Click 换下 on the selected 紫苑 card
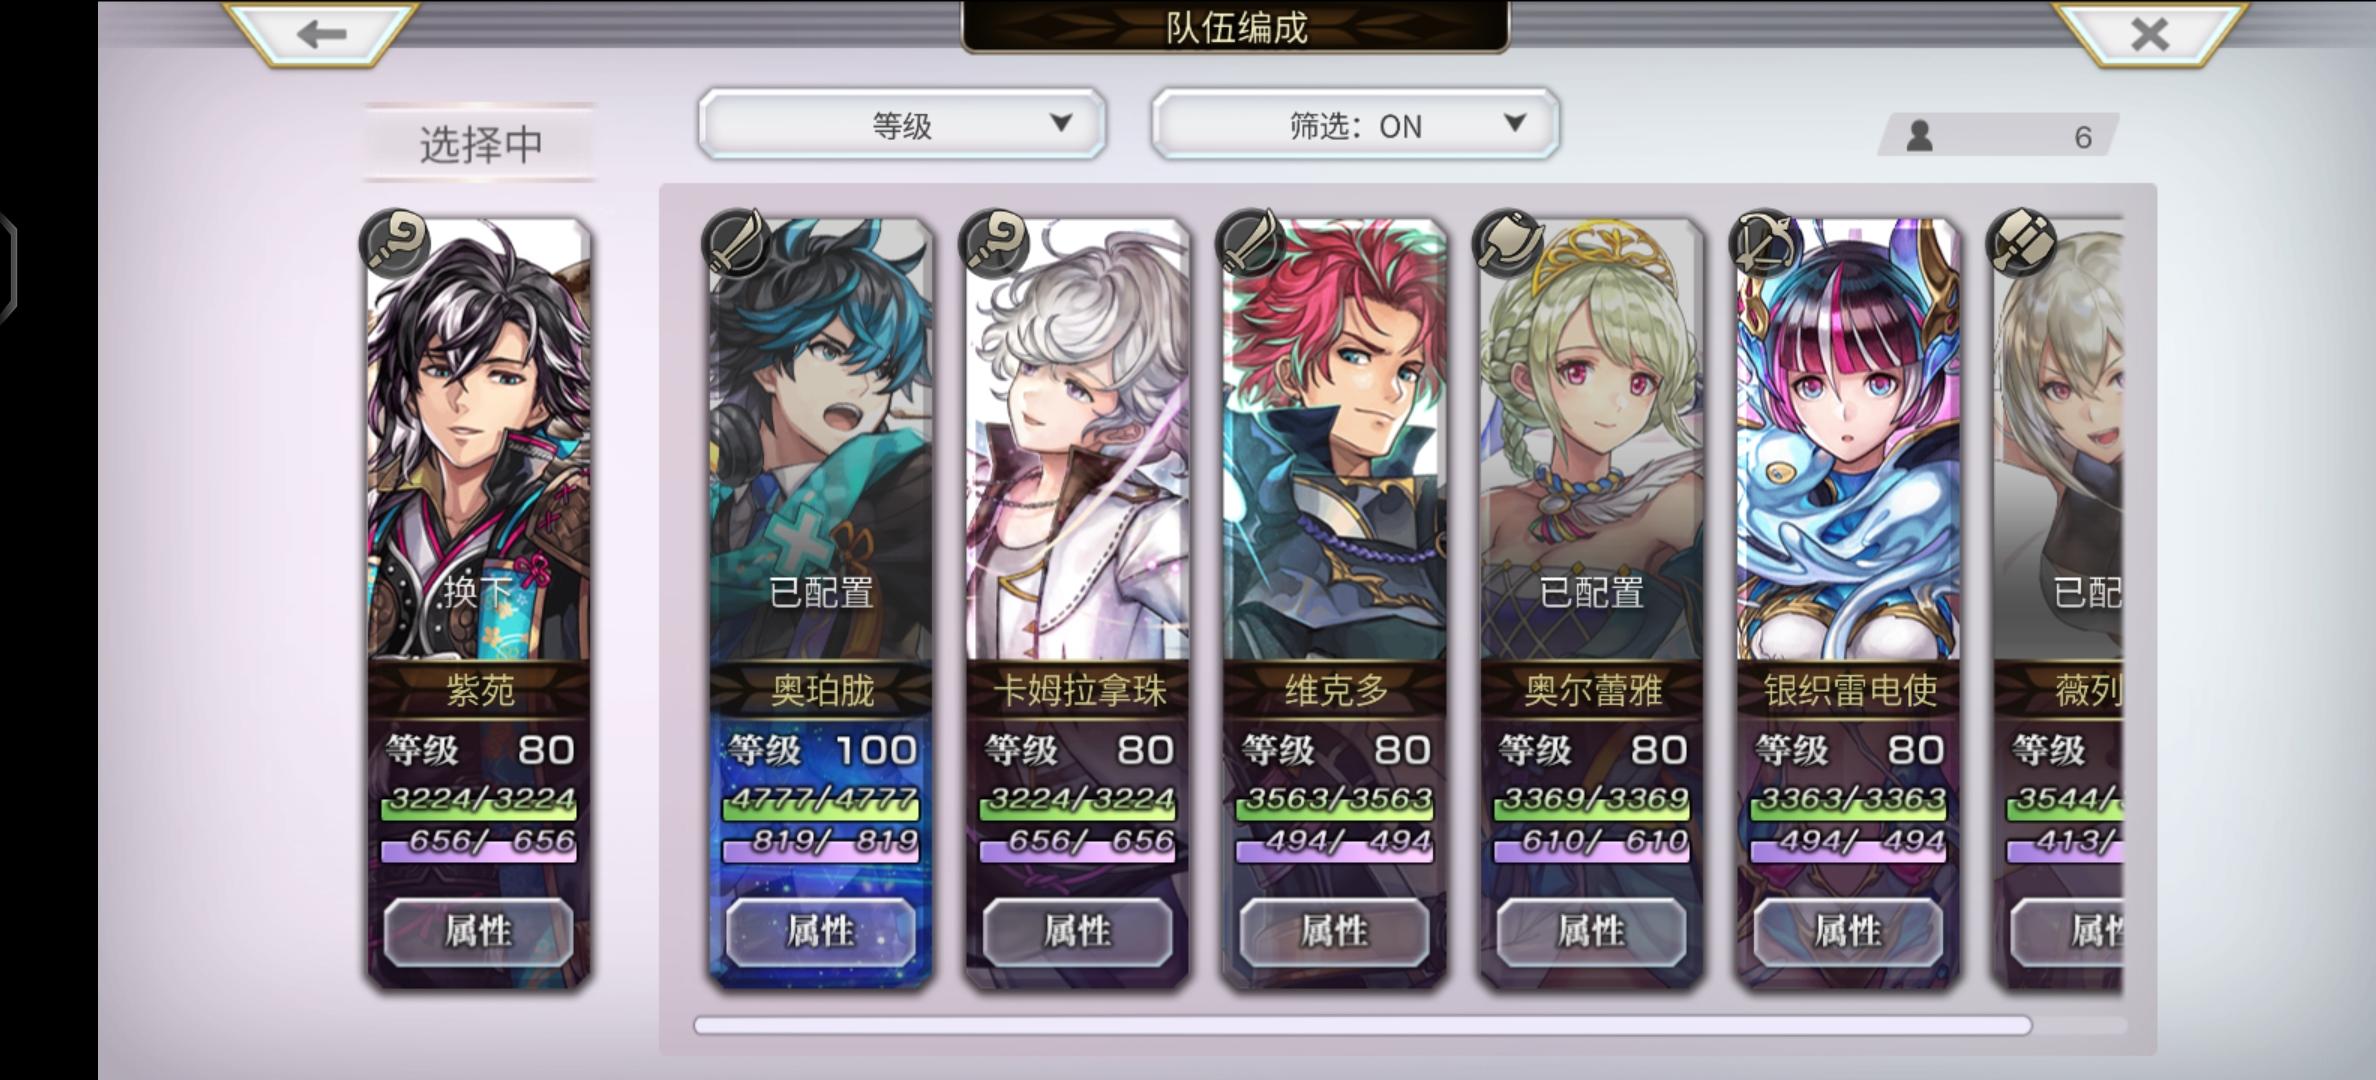Screen dimensions: 2376x1080 (x=478, y=592)
